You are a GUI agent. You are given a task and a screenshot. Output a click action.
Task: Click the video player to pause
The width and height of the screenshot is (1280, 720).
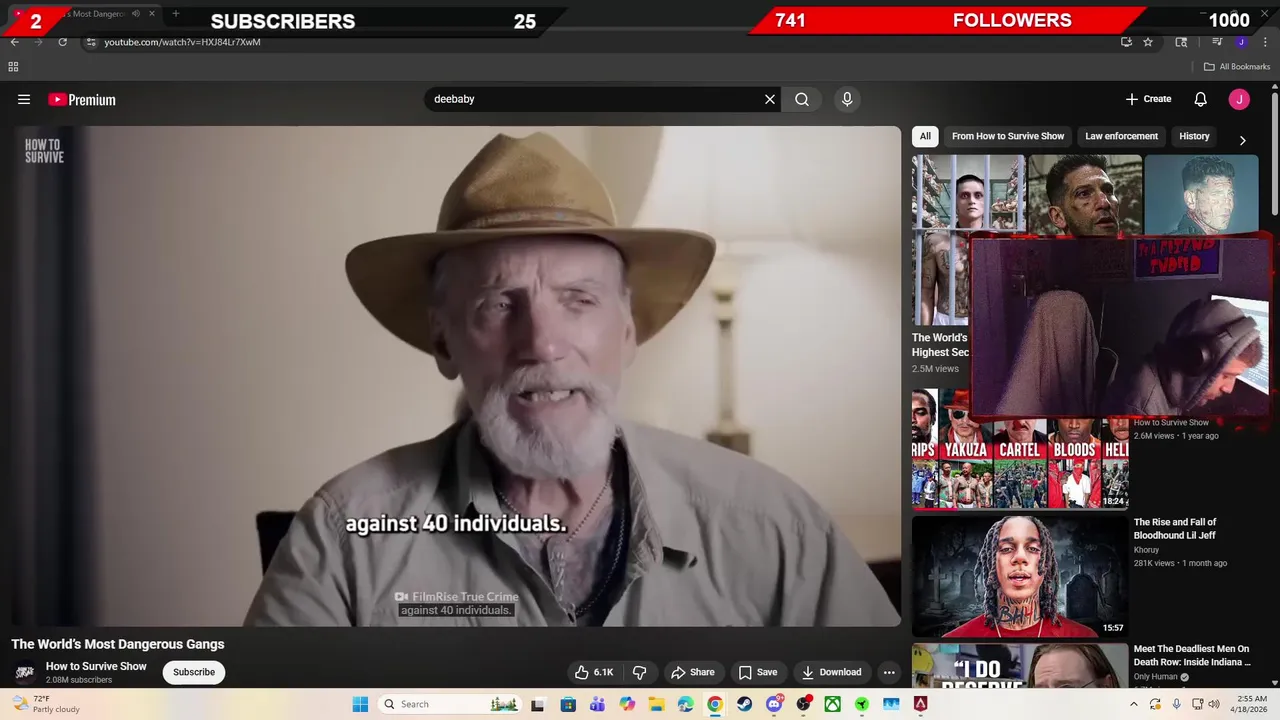coord(456,376)
